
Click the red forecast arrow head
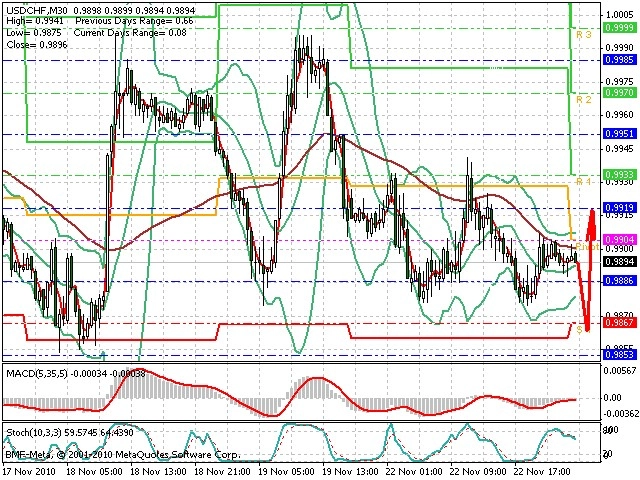tap(591, 222)
